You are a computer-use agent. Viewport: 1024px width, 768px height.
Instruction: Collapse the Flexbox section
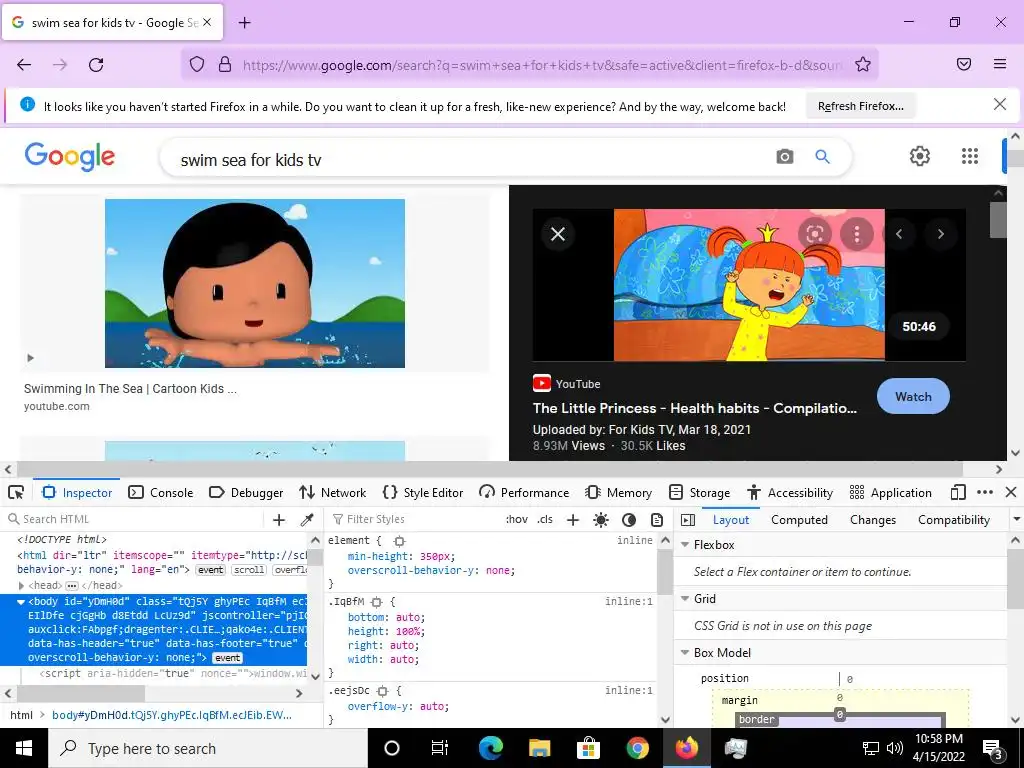point(685,545)
